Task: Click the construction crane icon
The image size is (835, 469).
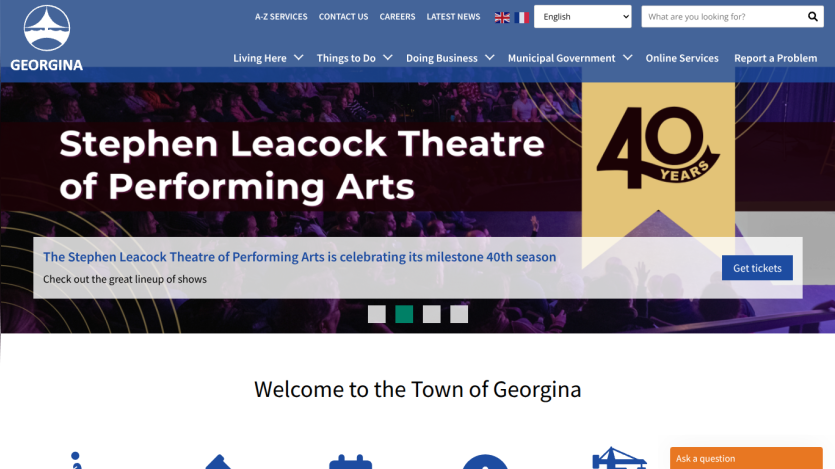Action: (x=619, y=458)
